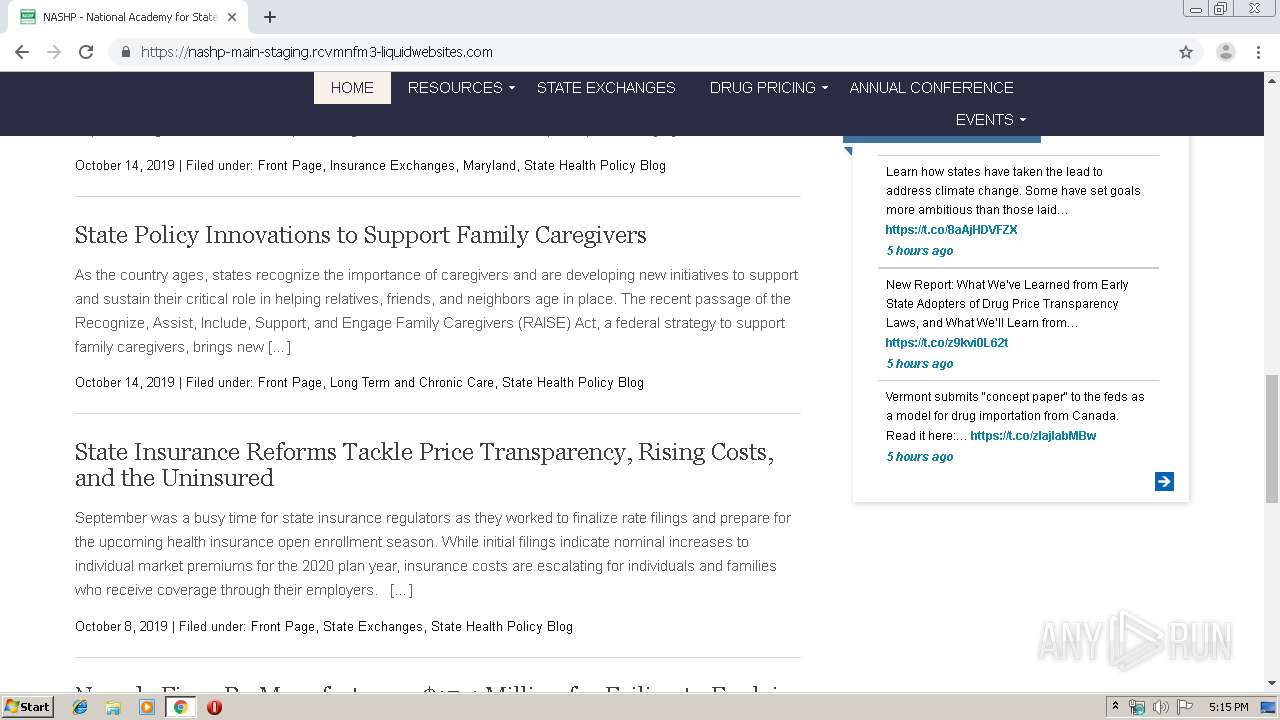Open tweet link t.co/zlajlabMBw
The image size is (1280, 720).
pyautogui.click(x=1033, y=436)
